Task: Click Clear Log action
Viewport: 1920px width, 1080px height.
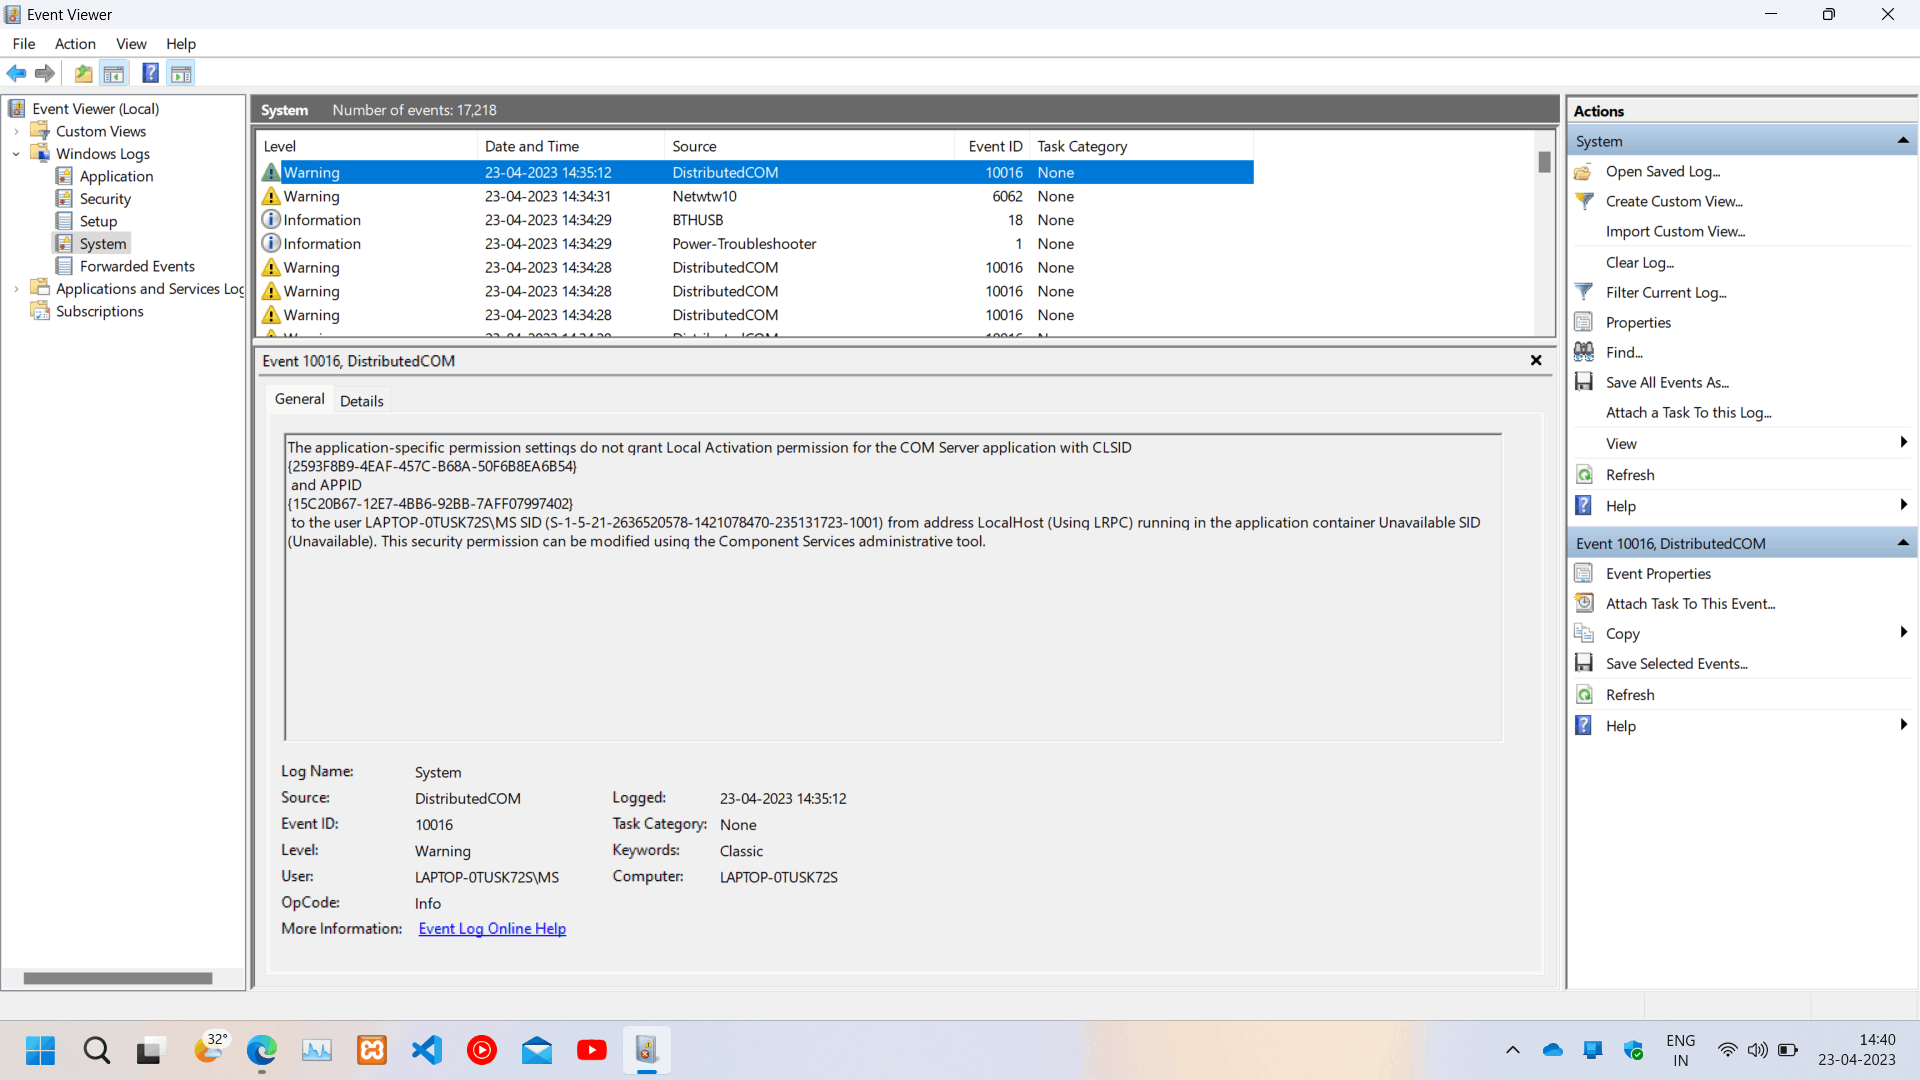Action: tap(1639, 262)
